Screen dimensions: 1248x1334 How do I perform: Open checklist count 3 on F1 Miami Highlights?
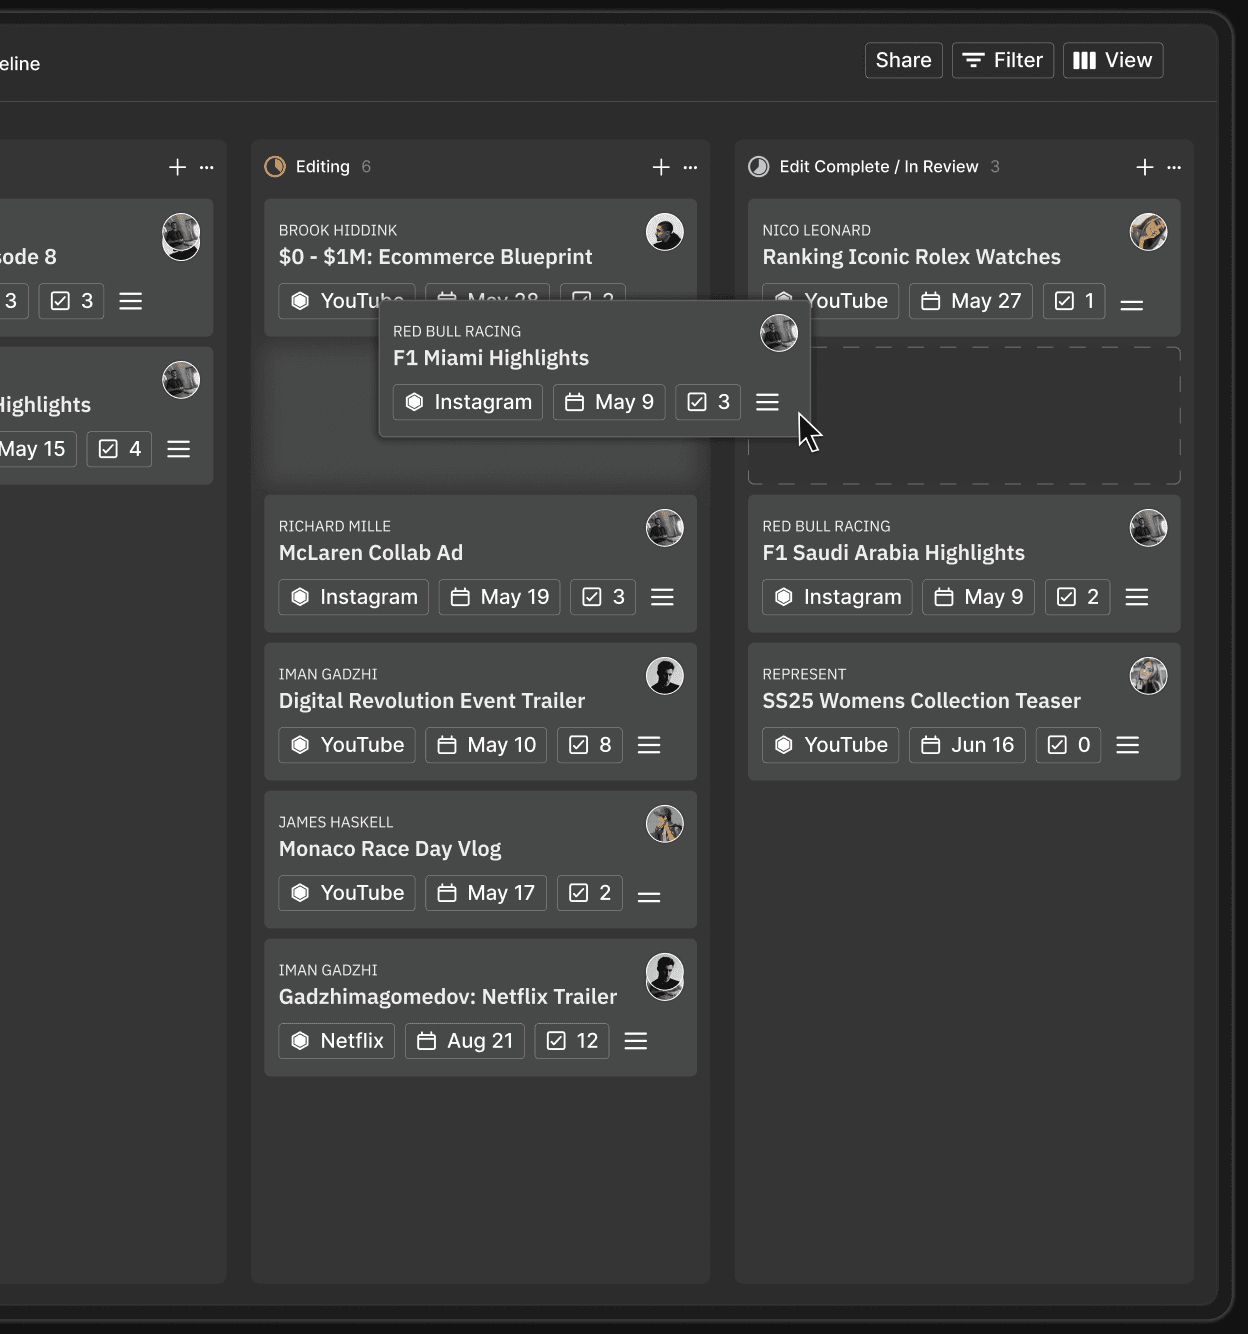(x=708, y=402)
